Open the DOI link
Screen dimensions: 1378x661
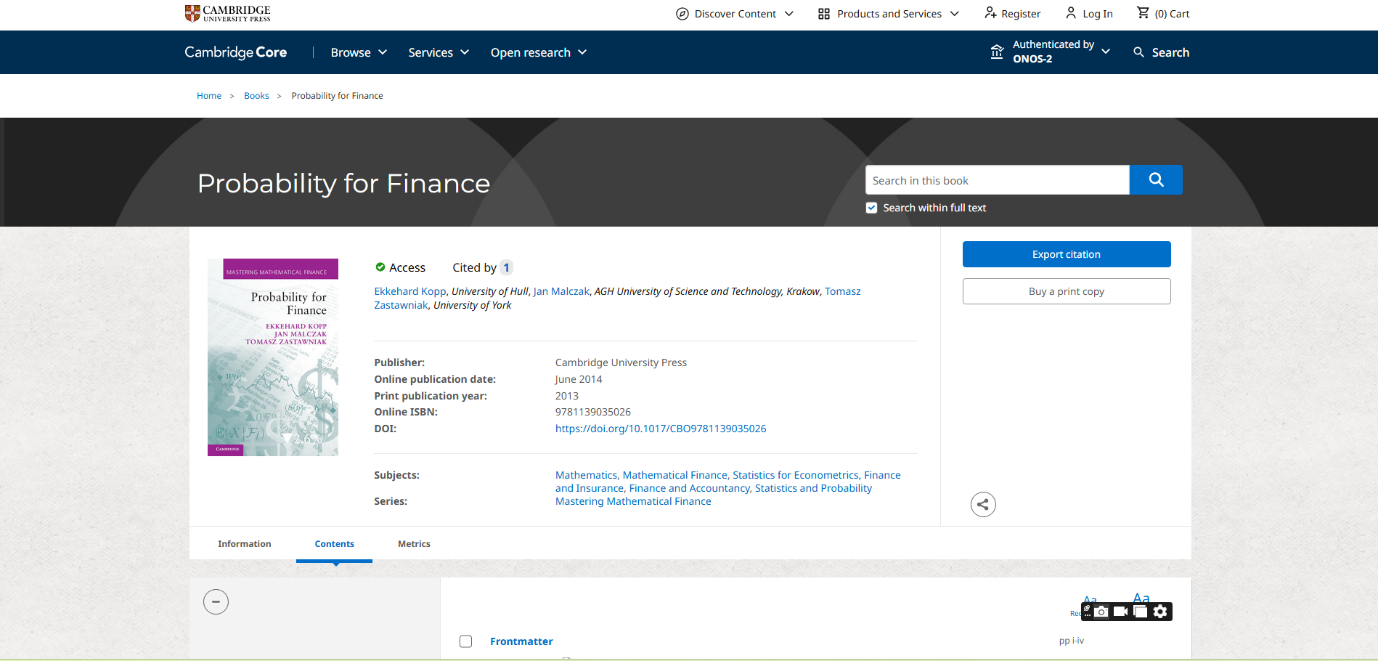pos(660,429)
